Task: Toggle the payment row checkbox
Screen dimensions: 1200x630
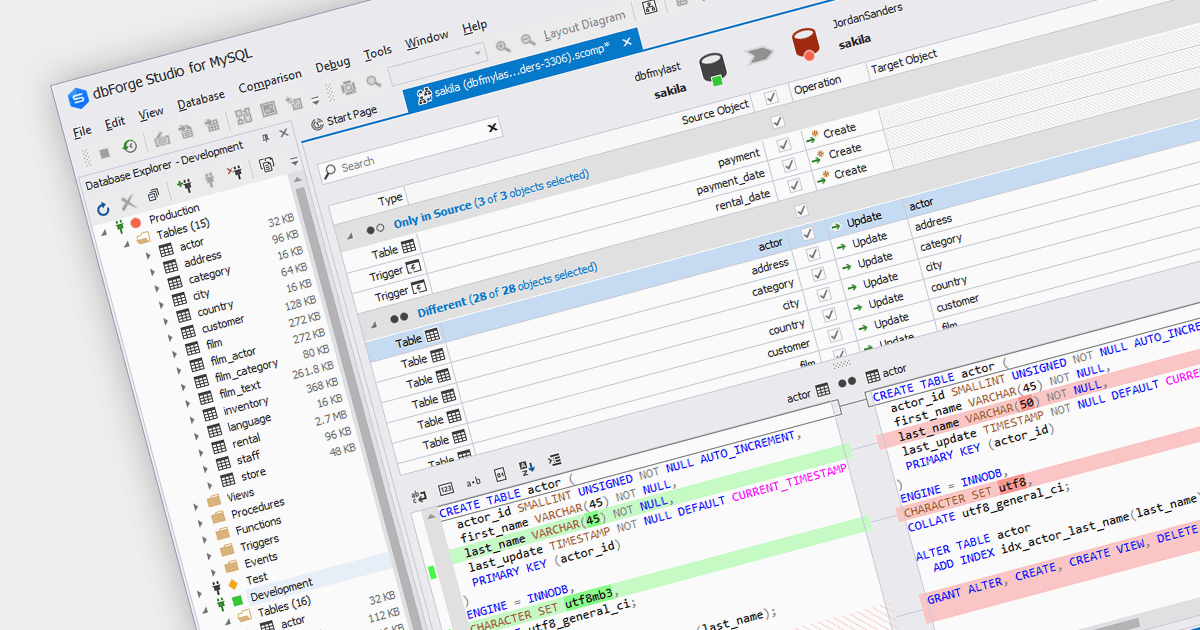Action: click(784, 146)
